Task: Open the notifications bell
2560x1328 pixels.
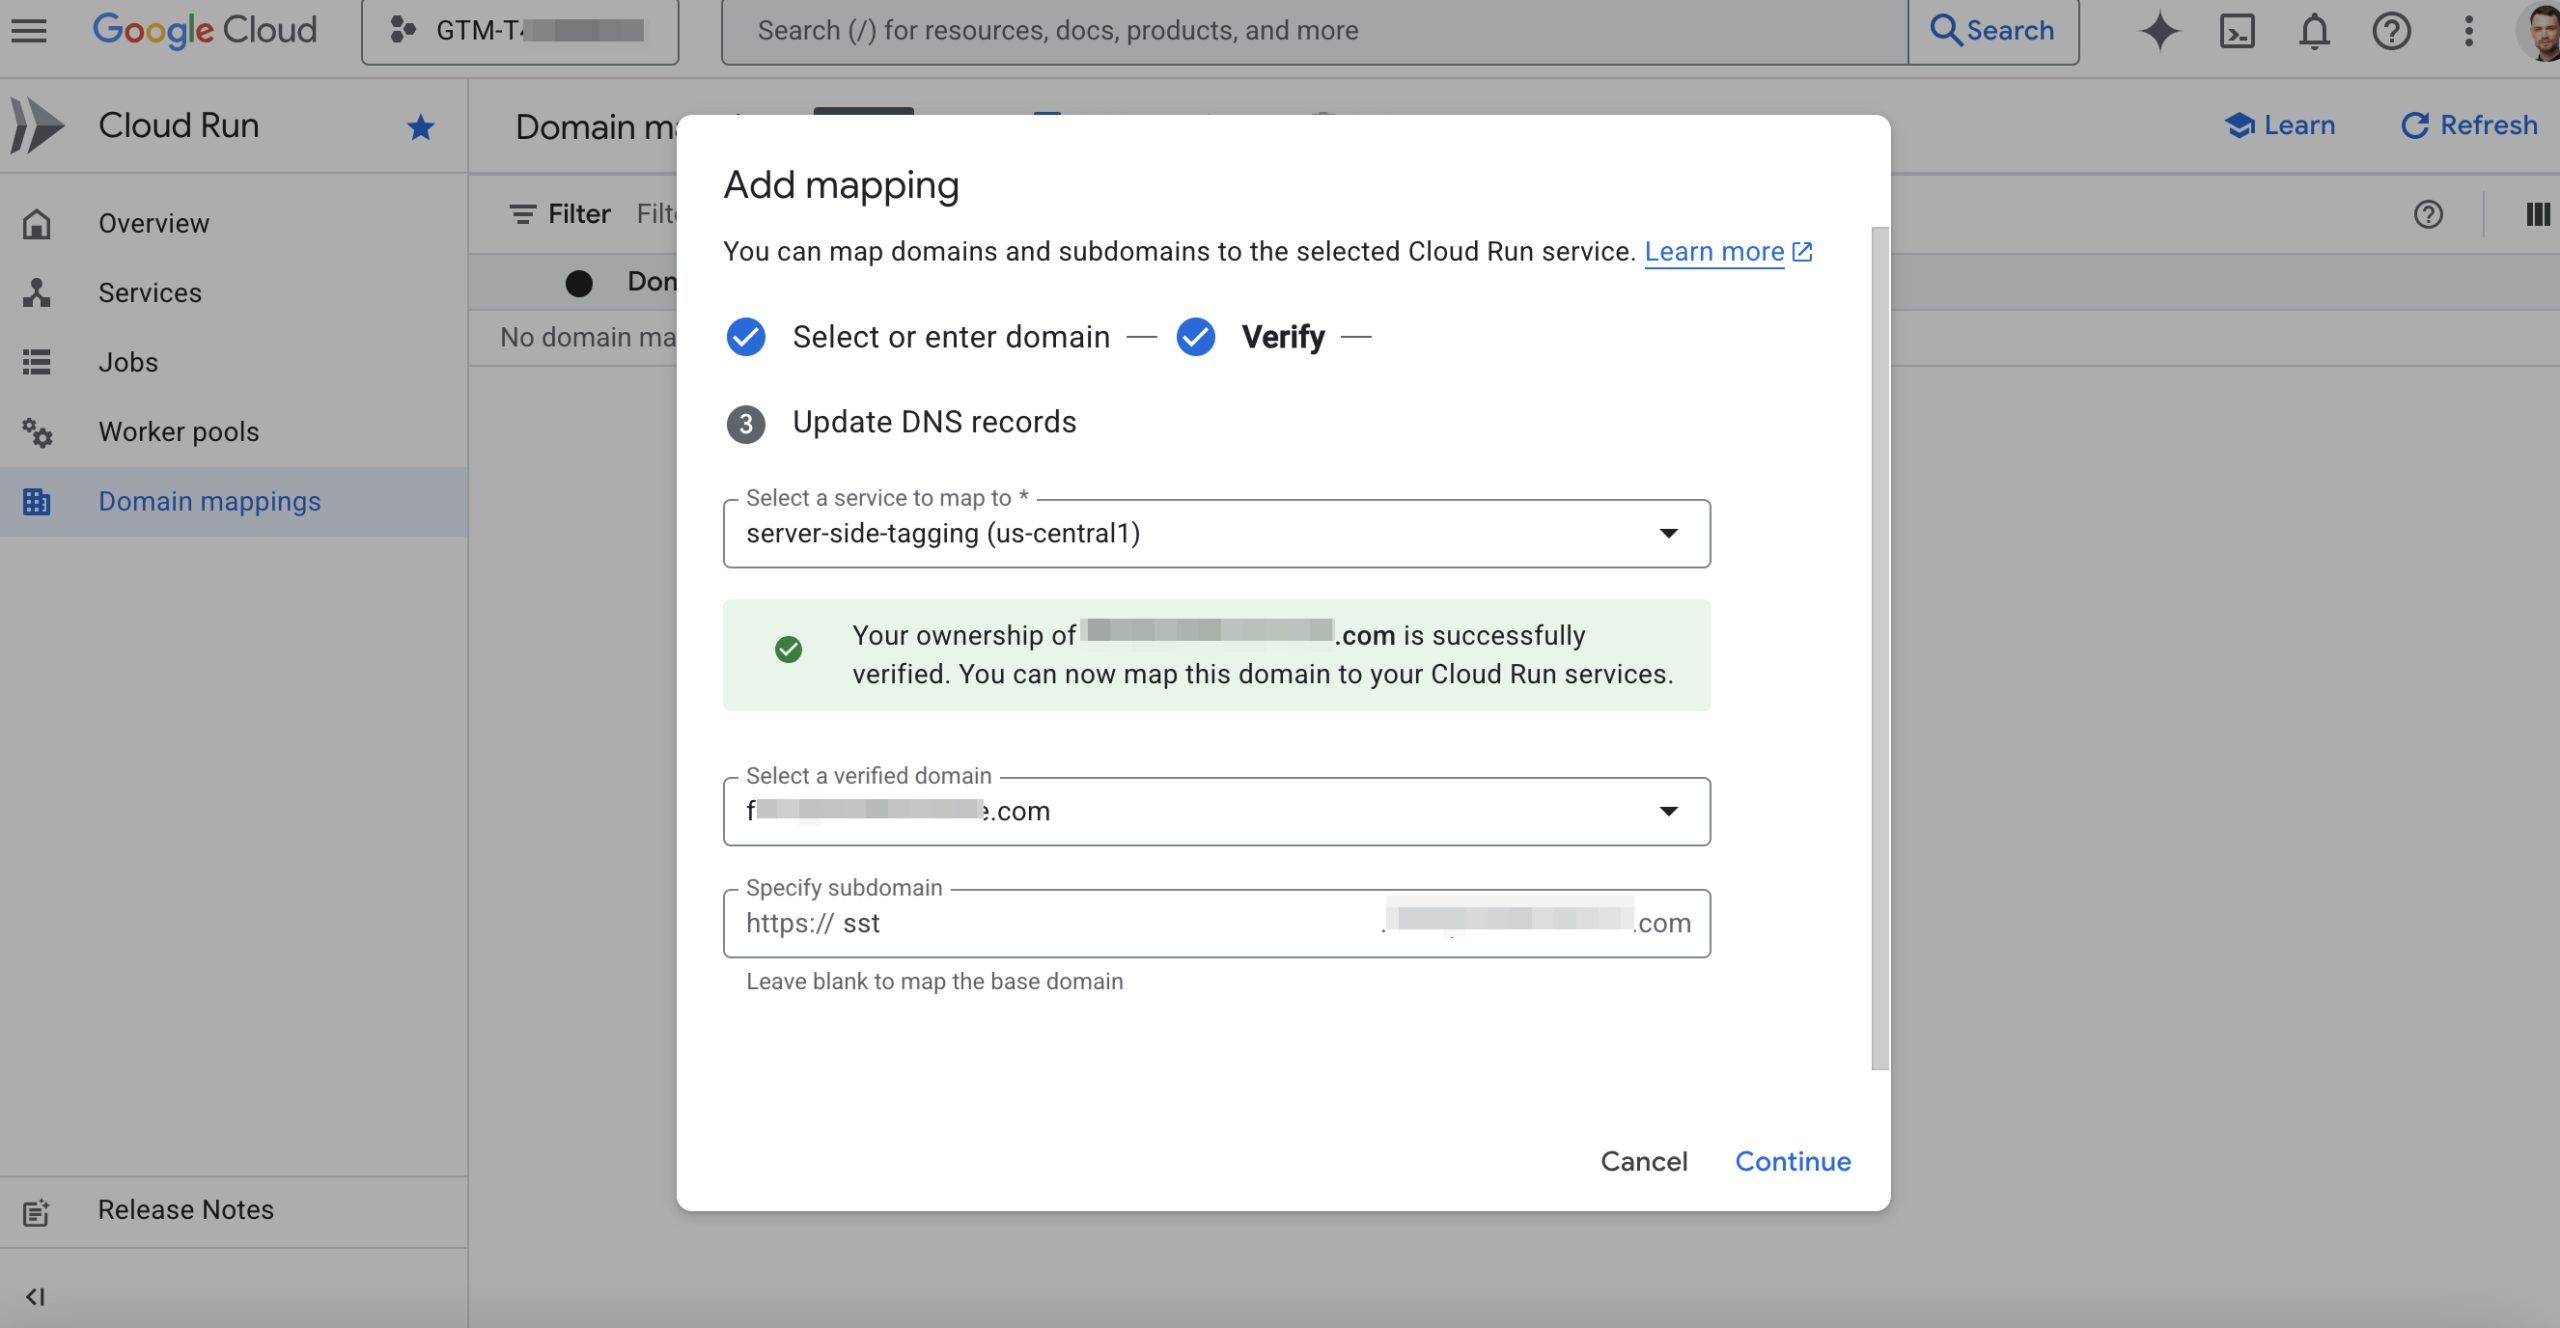Action: 2313,30
